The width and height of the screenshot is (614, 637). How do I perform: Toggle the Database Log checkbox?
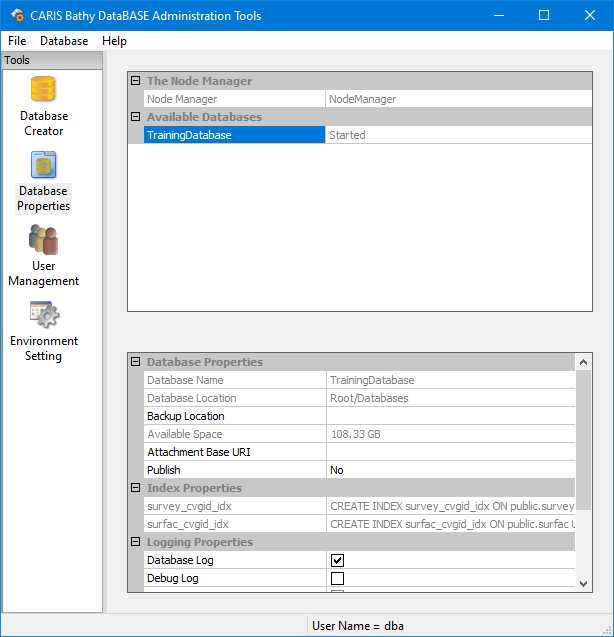[337, 561]
